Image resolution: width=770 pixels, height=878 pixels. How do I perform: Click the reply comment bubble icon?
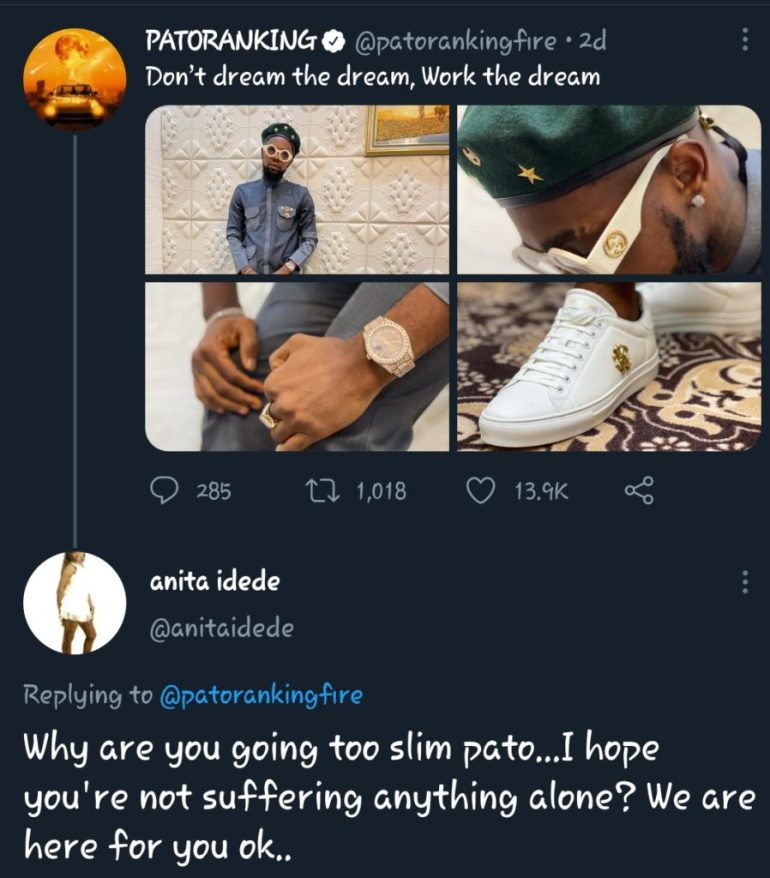164,490
